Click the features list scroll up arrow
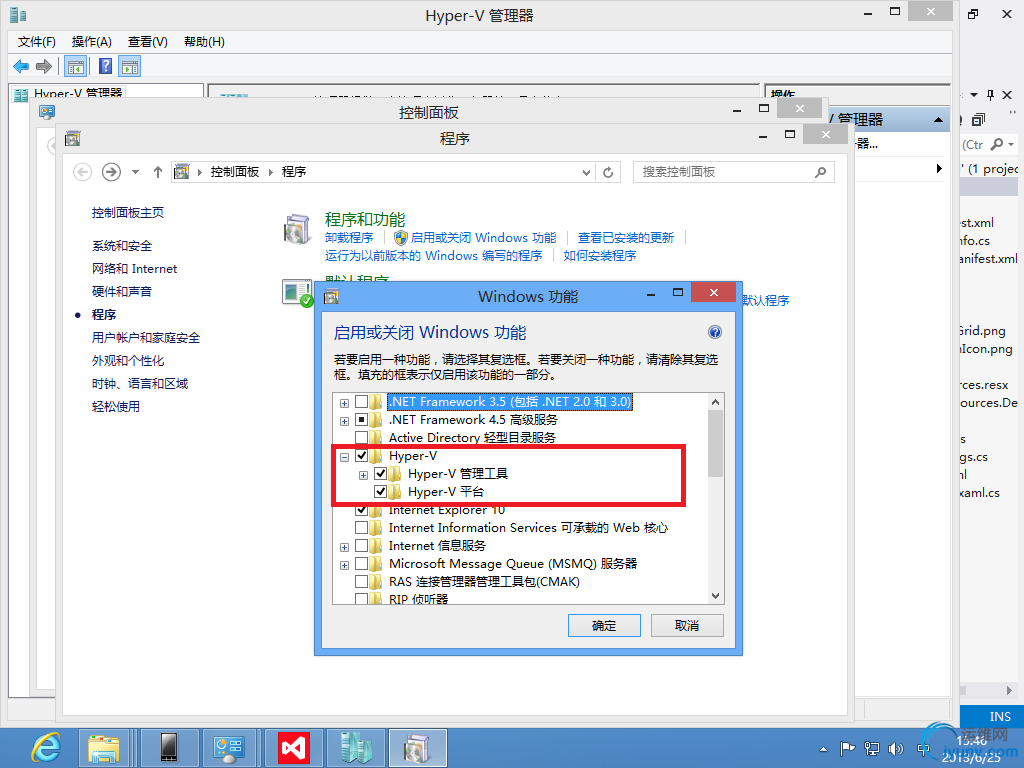The image size is (1024, 768). (x=716, y=402)
